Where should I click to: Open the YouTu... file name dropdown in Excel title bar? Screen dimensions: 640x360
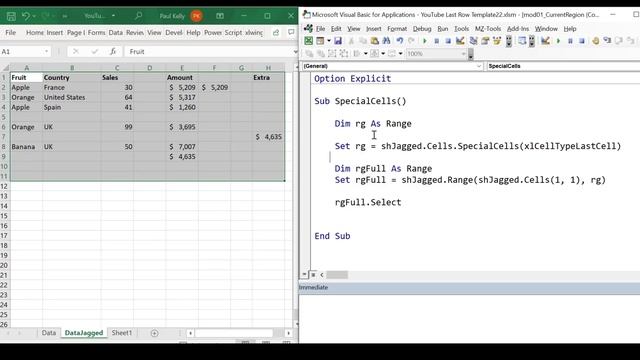click(113, 16)
